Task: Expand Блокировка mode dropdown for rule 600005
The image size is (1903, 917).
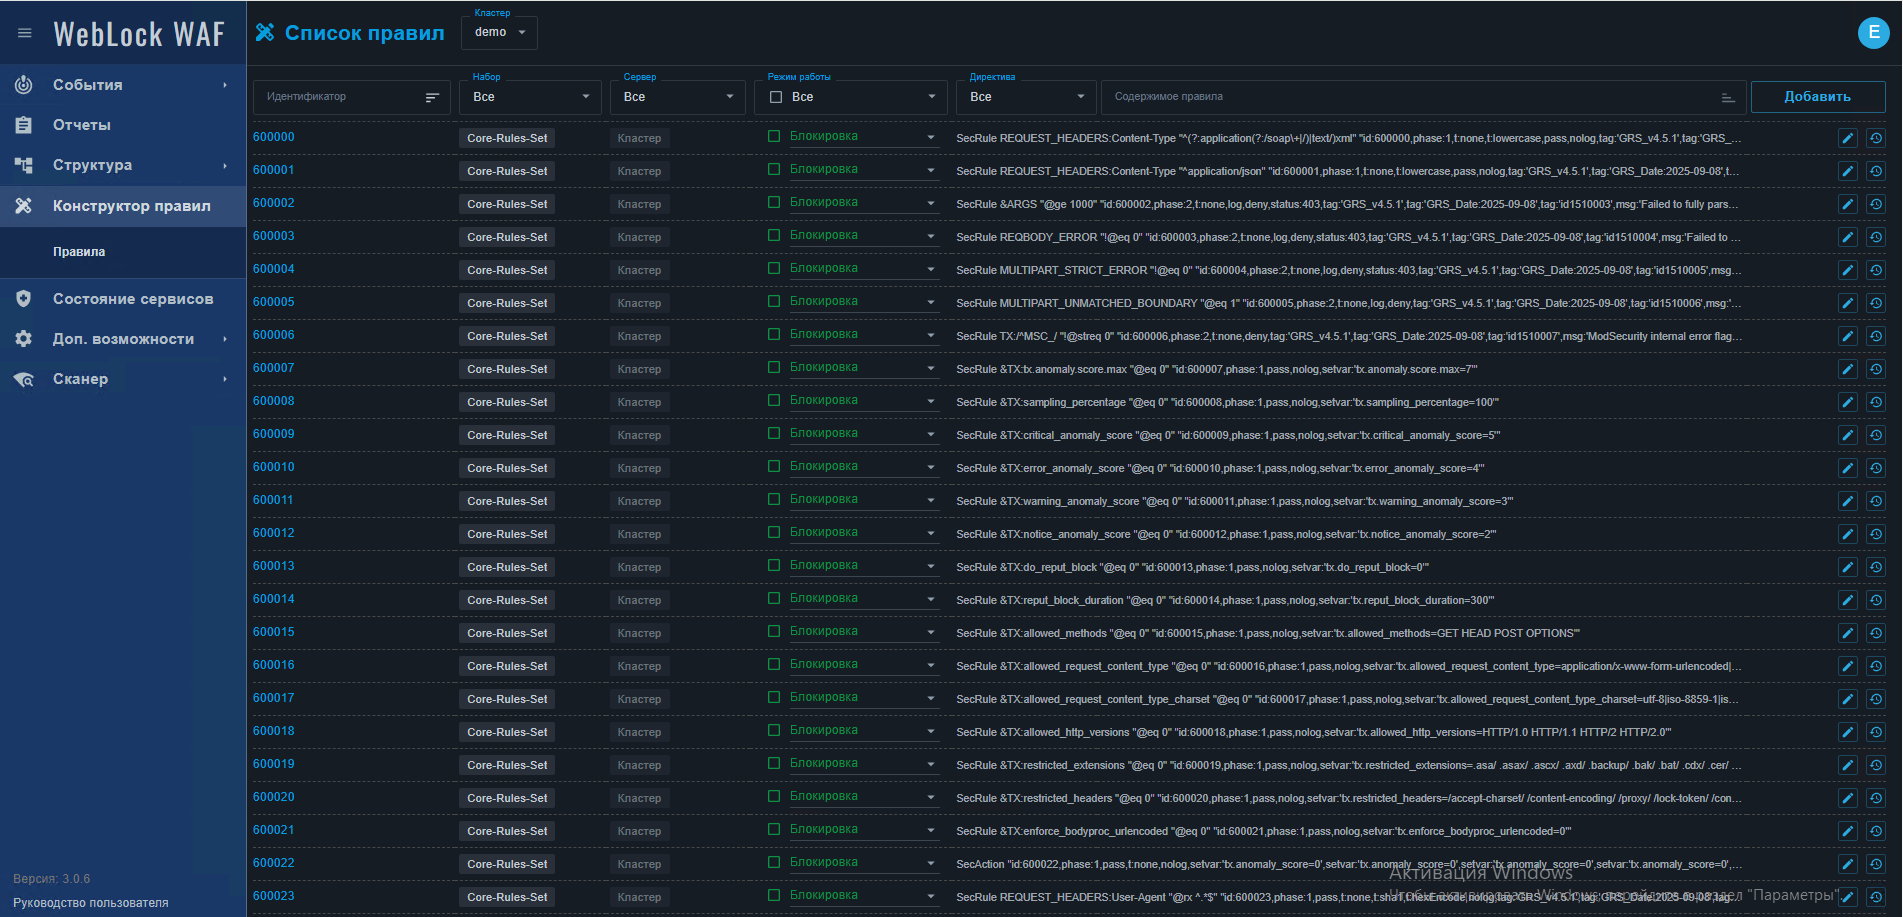Action: point(930,303)
